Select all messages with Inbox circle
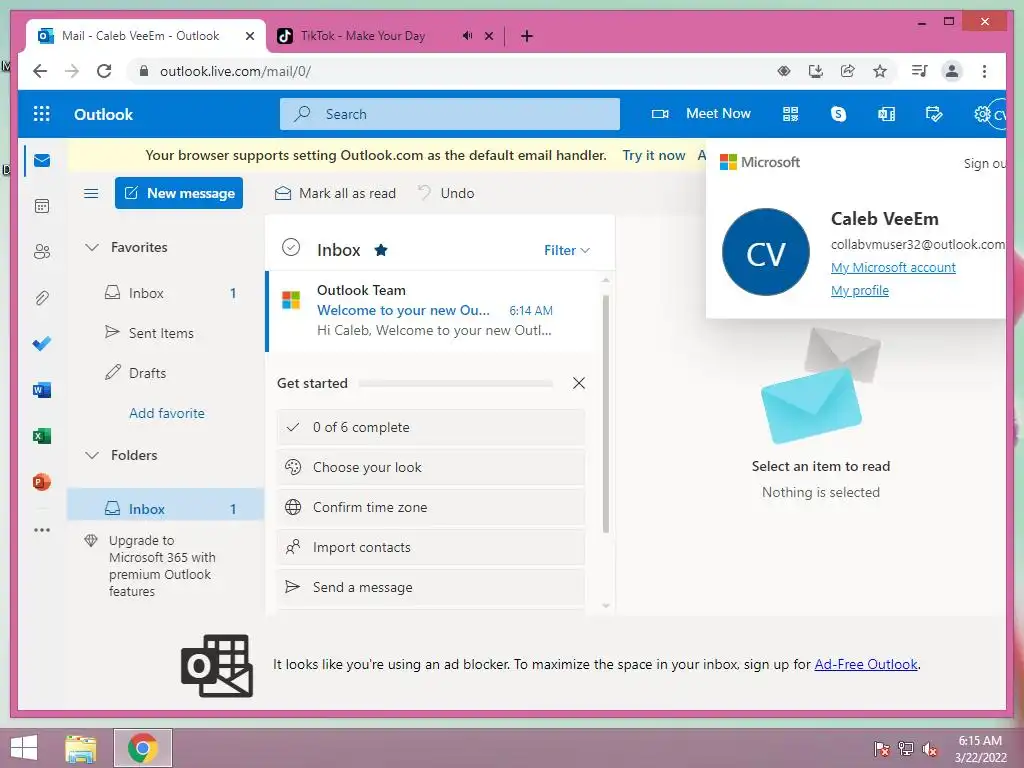The width and height of the screenshot is (1024, 768). (x=291, y=248)
